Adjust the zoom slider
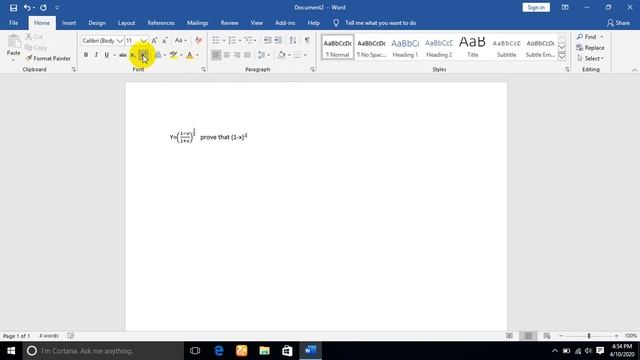The height and width of the screenshot is (360, 640). tap(589, 336)
